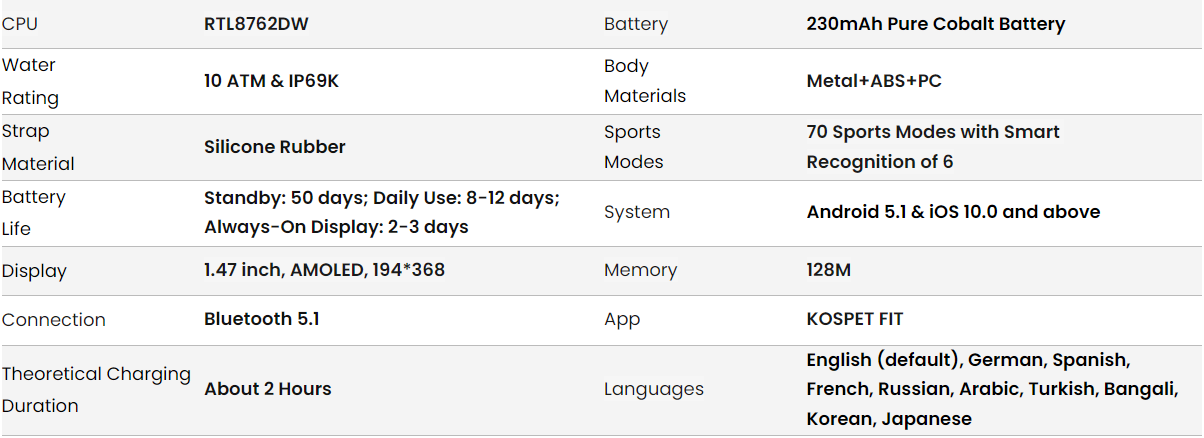Viewport: 1204px width, 438px height.
Task: Click the Water Rating label
Action: 30,81
